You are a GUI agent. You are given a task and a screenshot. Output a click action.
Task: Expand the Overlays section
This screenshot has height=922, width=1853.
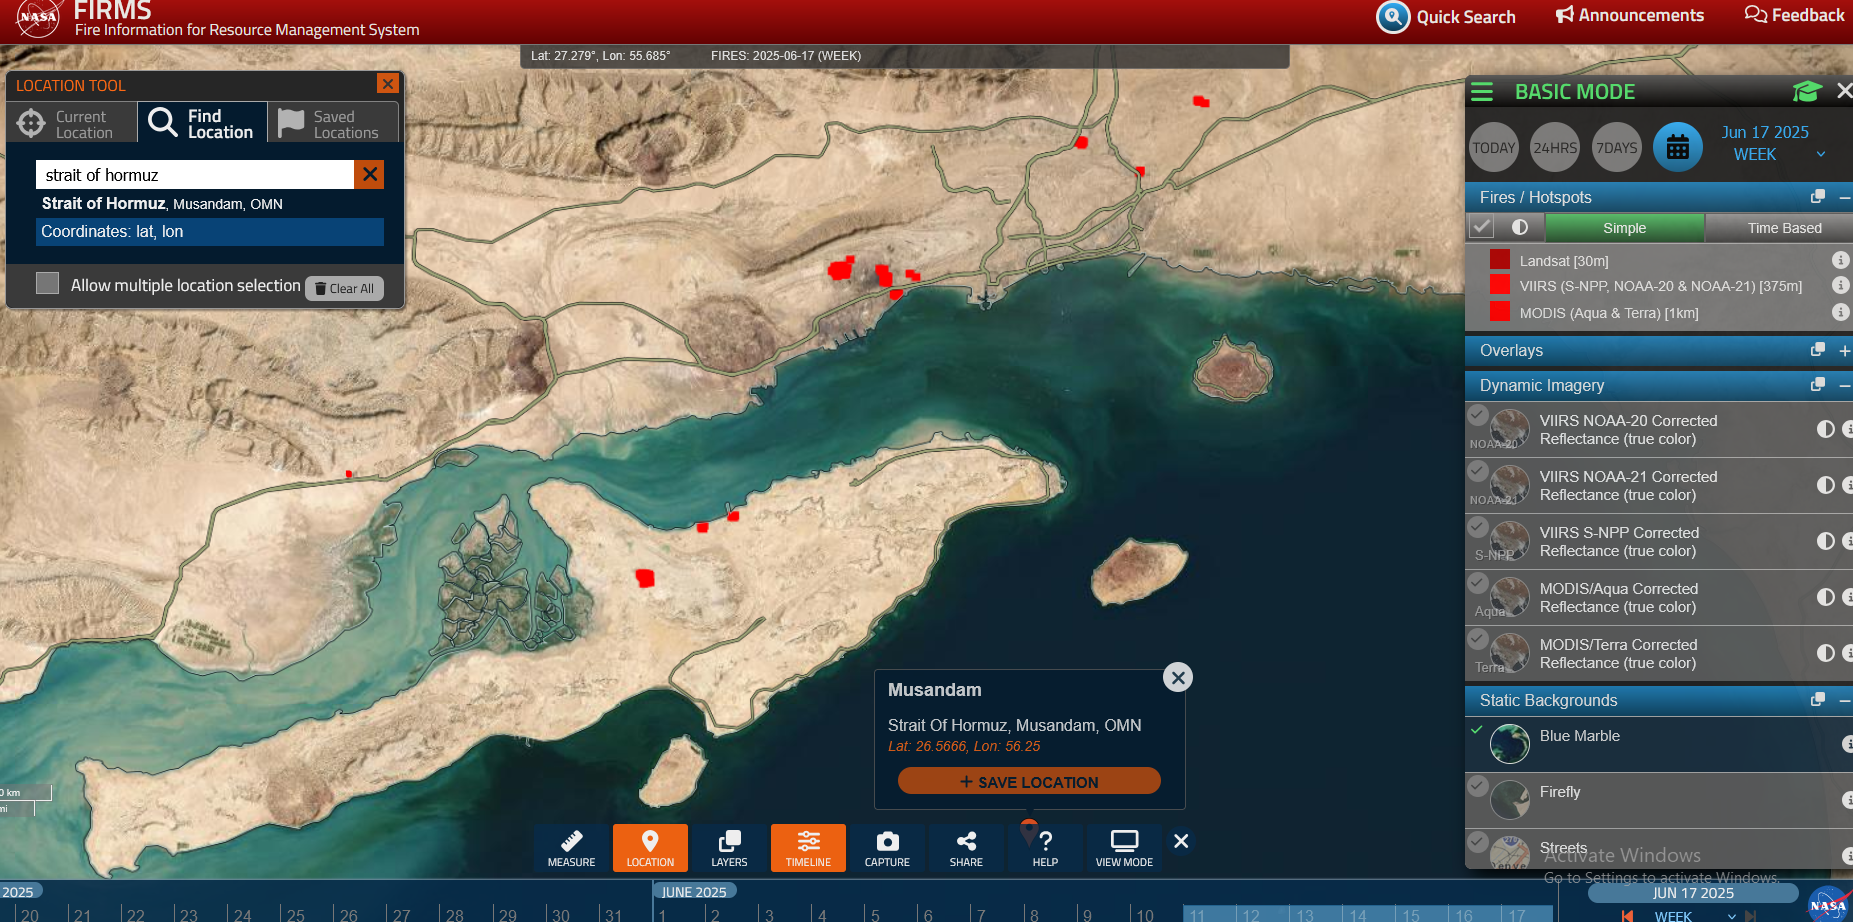(1845, 351)
